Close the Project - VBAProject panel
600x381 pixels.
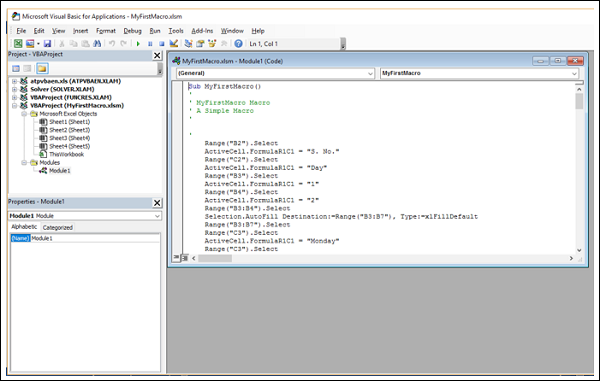pyautogui.click(x=157, y=55)
